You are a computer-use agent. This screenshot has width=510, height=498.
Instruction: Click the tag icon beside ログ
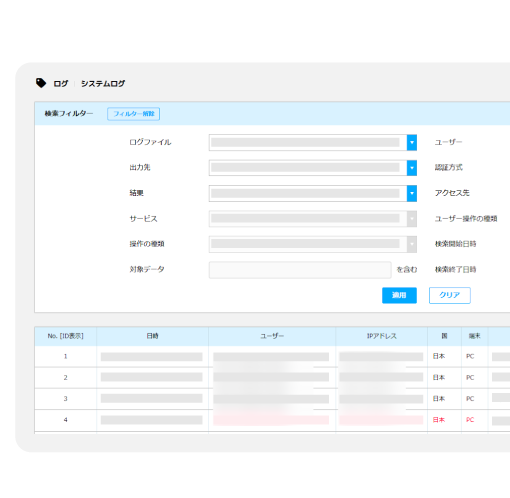[x=41, y=83]
